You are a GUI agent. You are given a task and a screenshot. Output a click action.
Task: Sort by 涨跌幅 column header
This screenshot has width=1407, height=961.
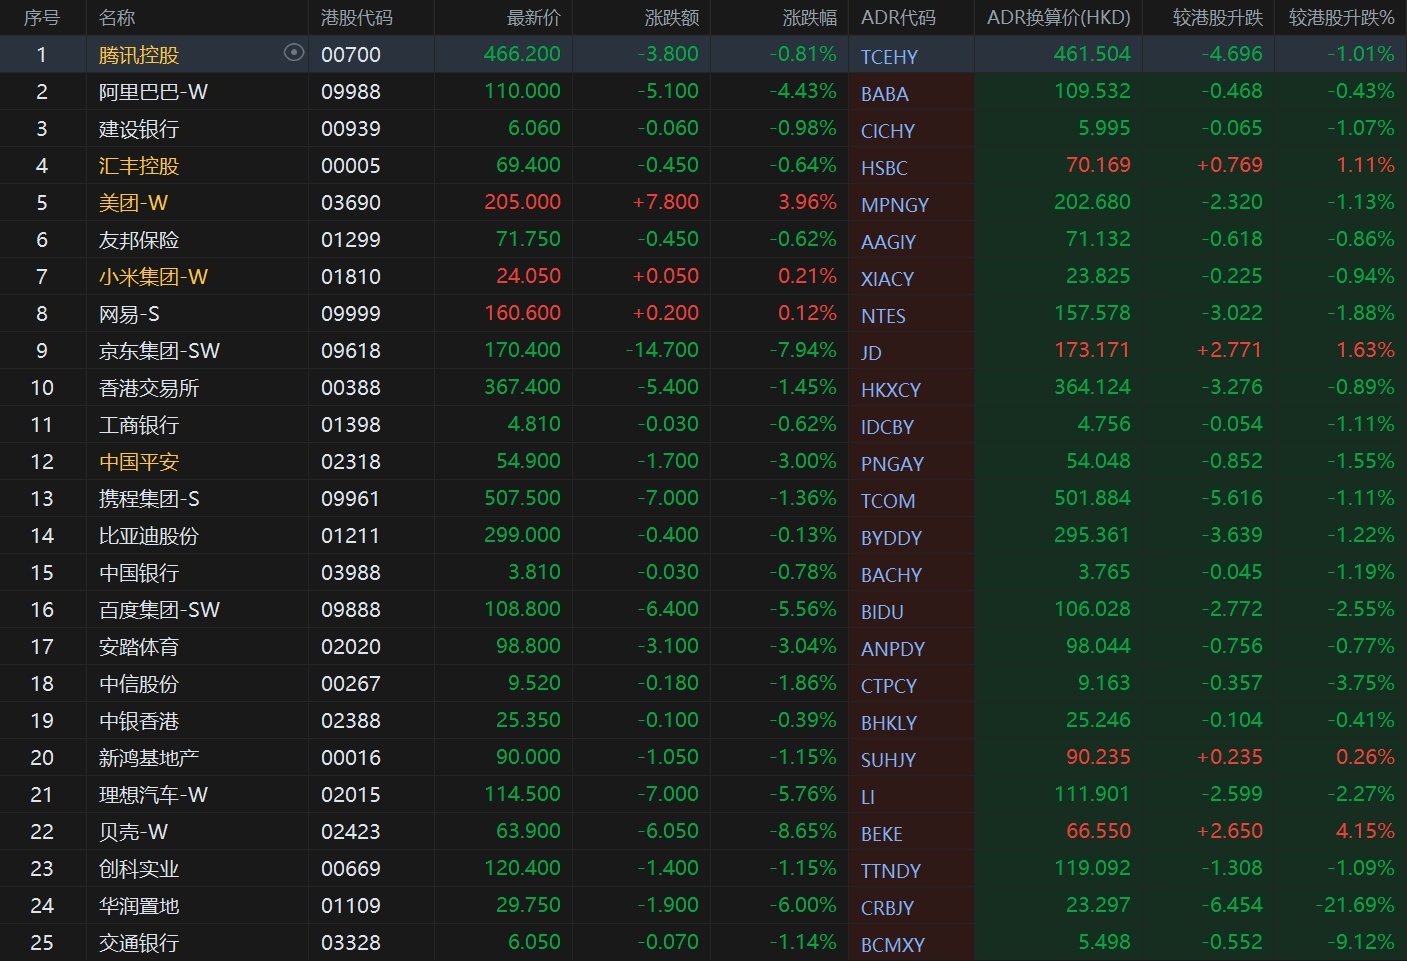click(809, 18)
